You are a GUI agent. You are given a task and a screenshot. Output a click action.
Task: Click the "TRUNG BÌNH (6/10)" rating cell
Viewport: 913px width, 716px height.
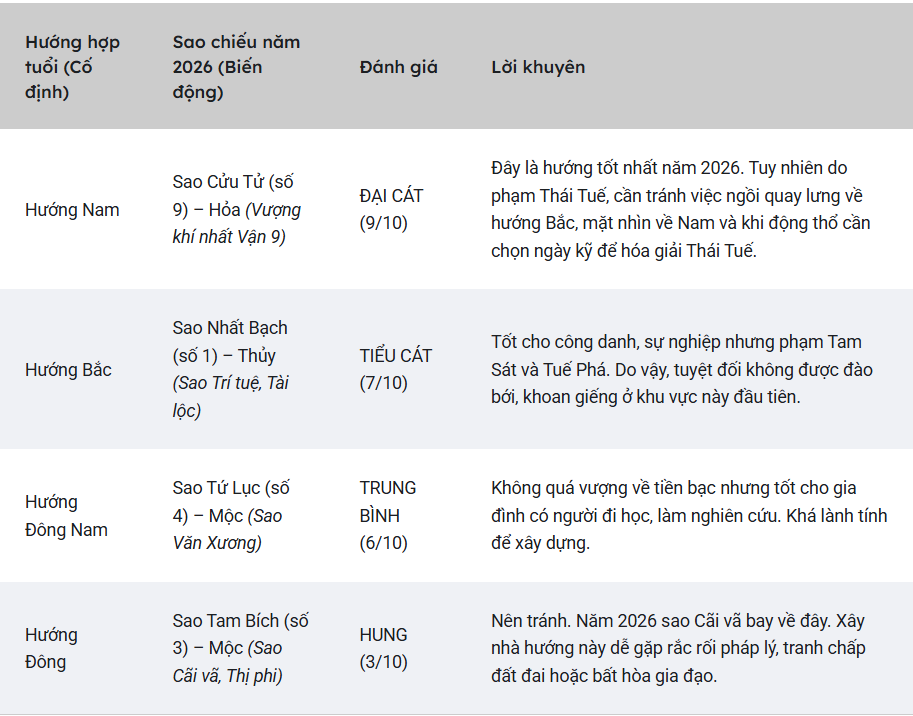(388, 516)
